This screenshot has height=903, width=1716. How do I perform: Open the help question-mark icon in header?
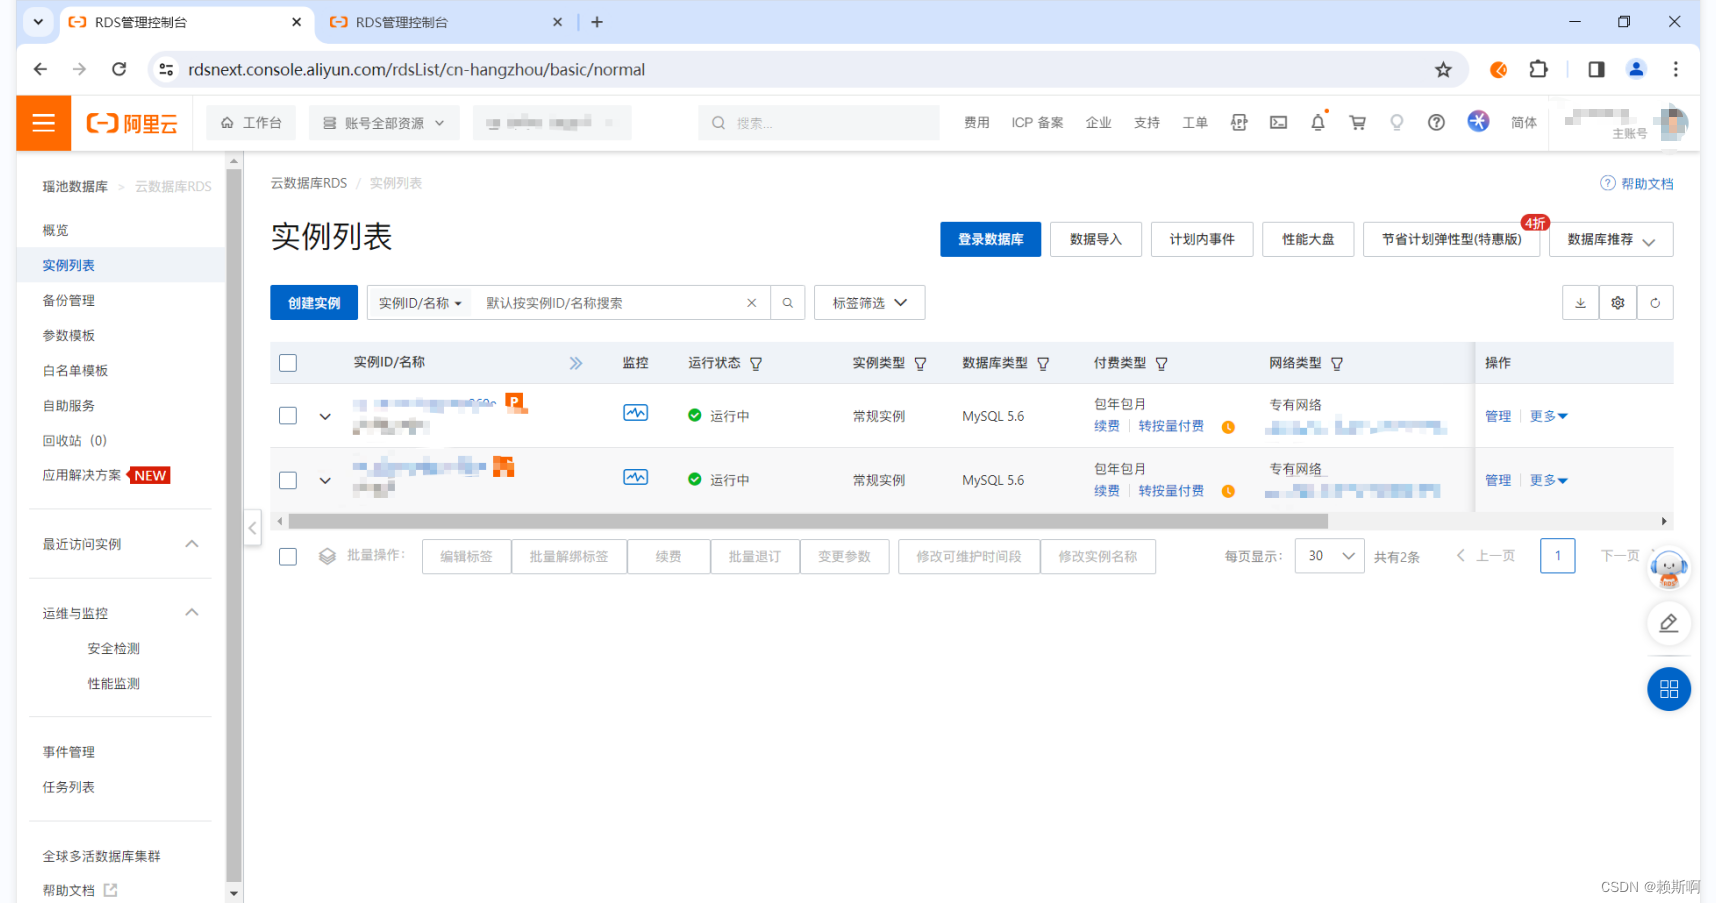click(x=1436, y=123)
